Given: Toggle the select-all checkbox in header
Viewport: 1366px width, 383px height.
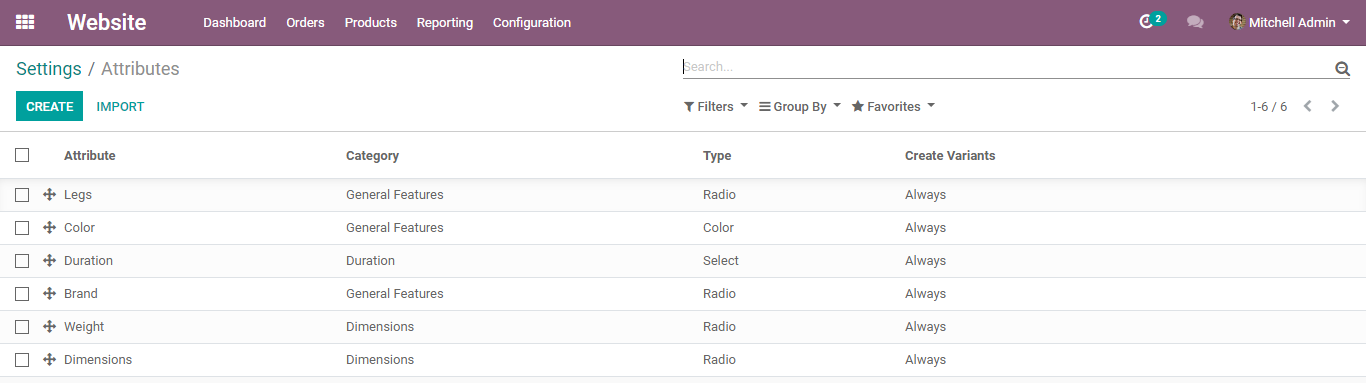Looking at the screenshot, I should click(22, 155).
